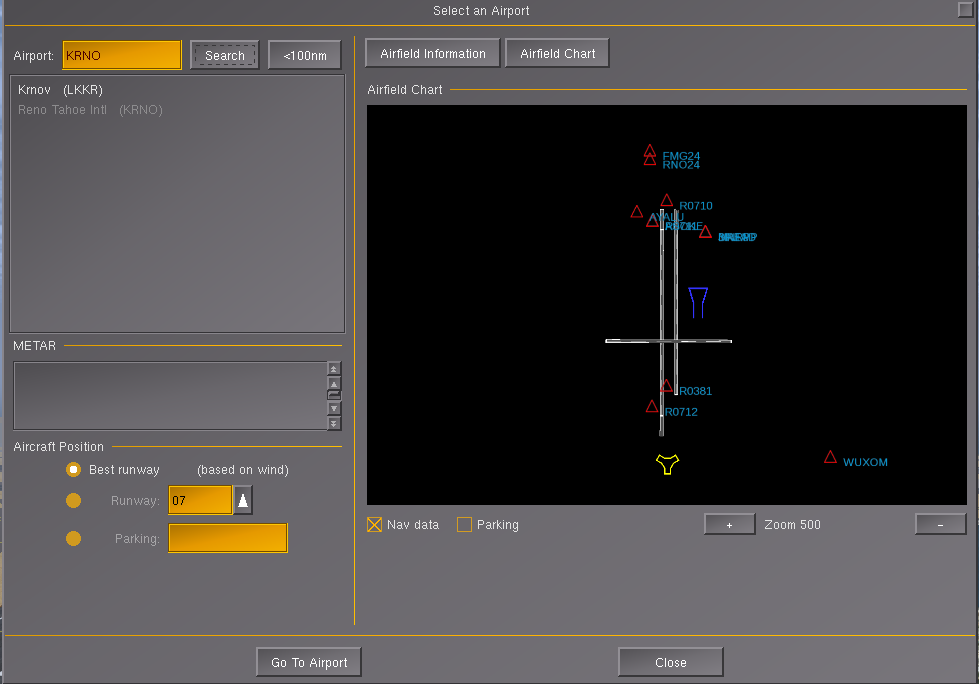Select the Parking radio button

[x=74, y=538]
